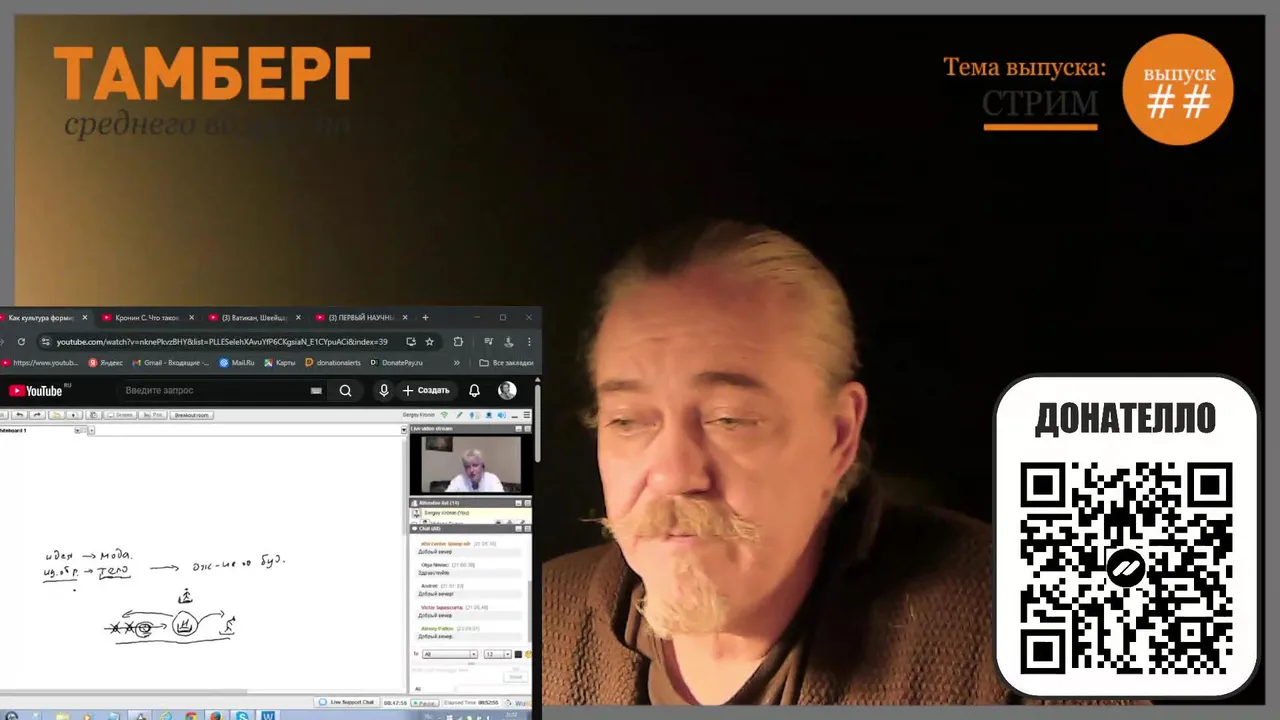The image size is (1280, 720).
Task: Click the Live Support Chat button
Action: (x=347, y=702)
